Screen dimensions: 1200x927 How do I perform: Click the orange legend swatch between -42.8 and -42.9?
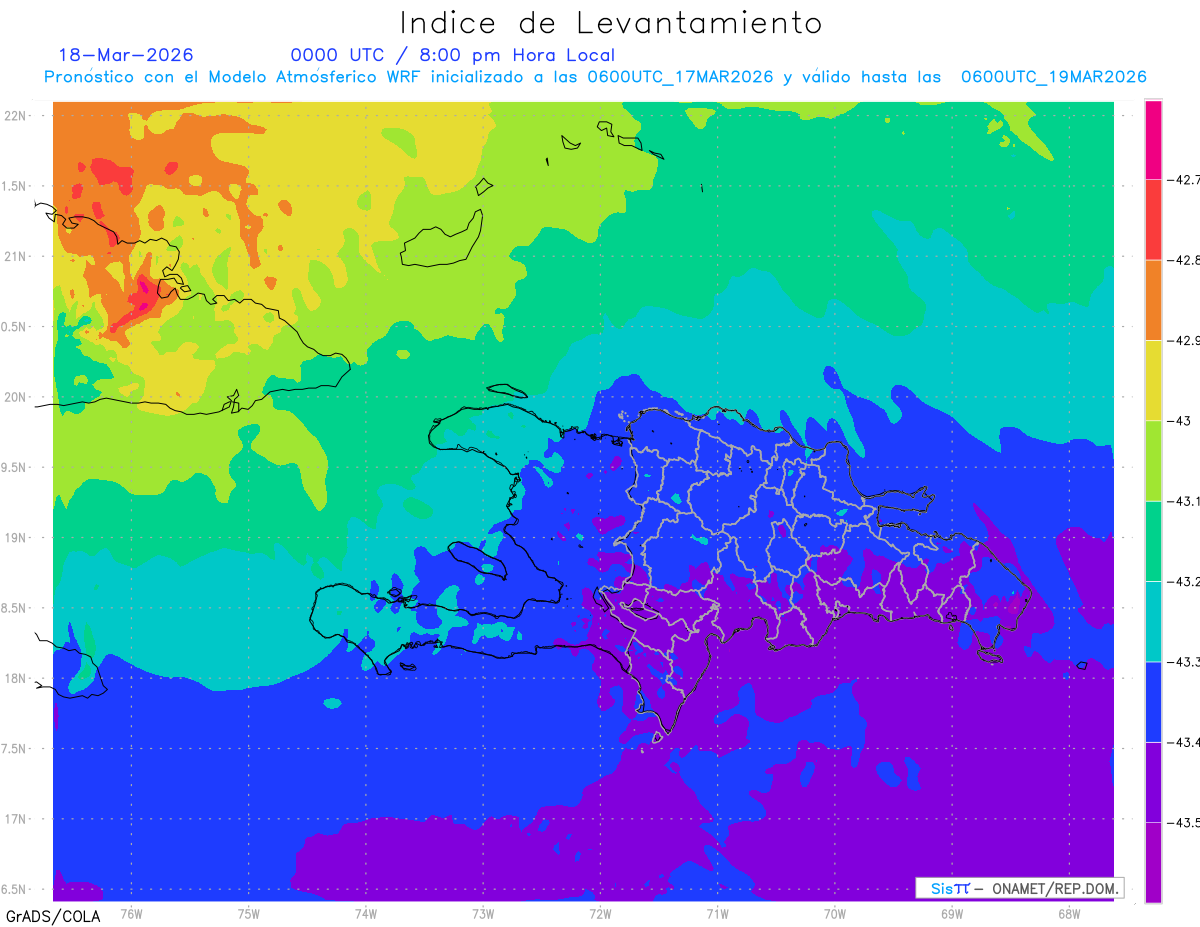(x=1153, y=300)
